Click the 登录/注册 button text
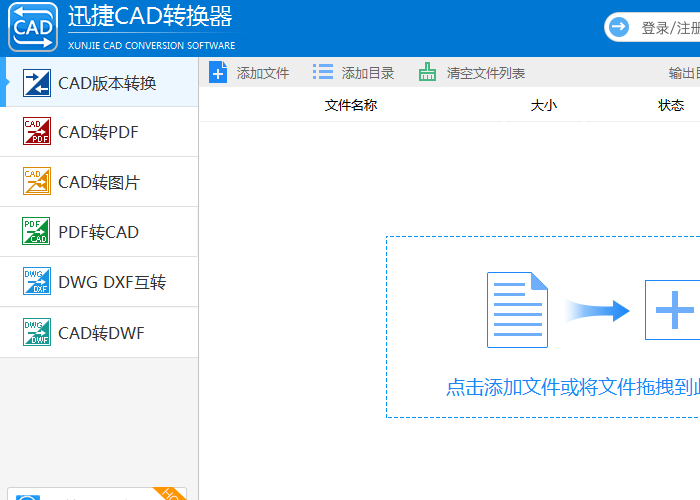The image size is (700, 500). [671, 28]
